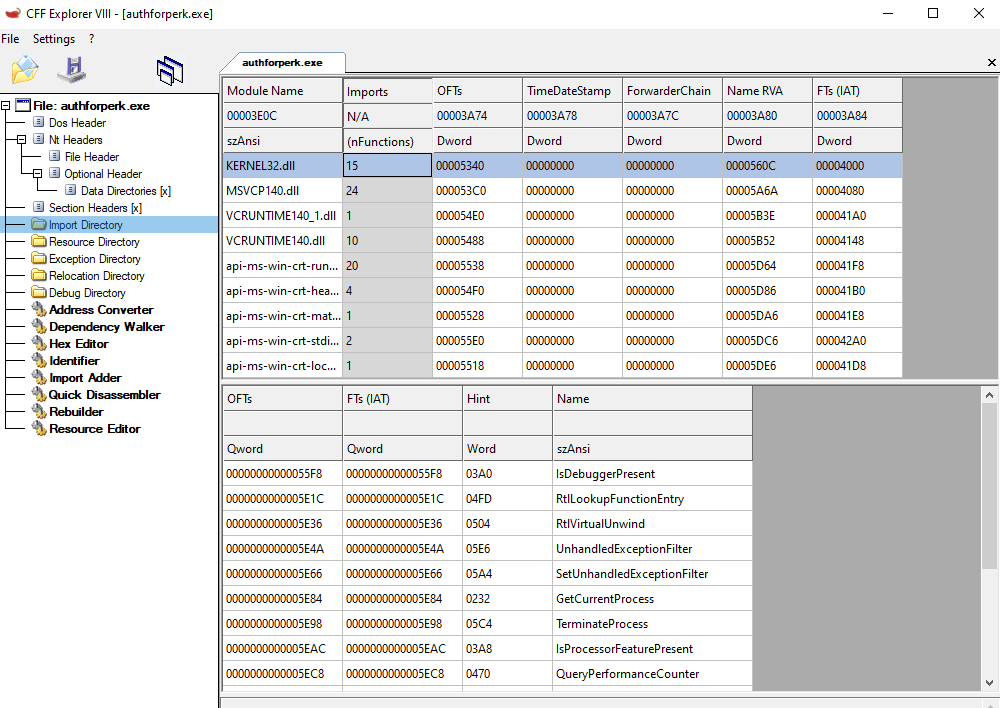The image size is (1000, 708).
Task: Click the Rebuilder tool icon
Action: click(x=39, y=412)
